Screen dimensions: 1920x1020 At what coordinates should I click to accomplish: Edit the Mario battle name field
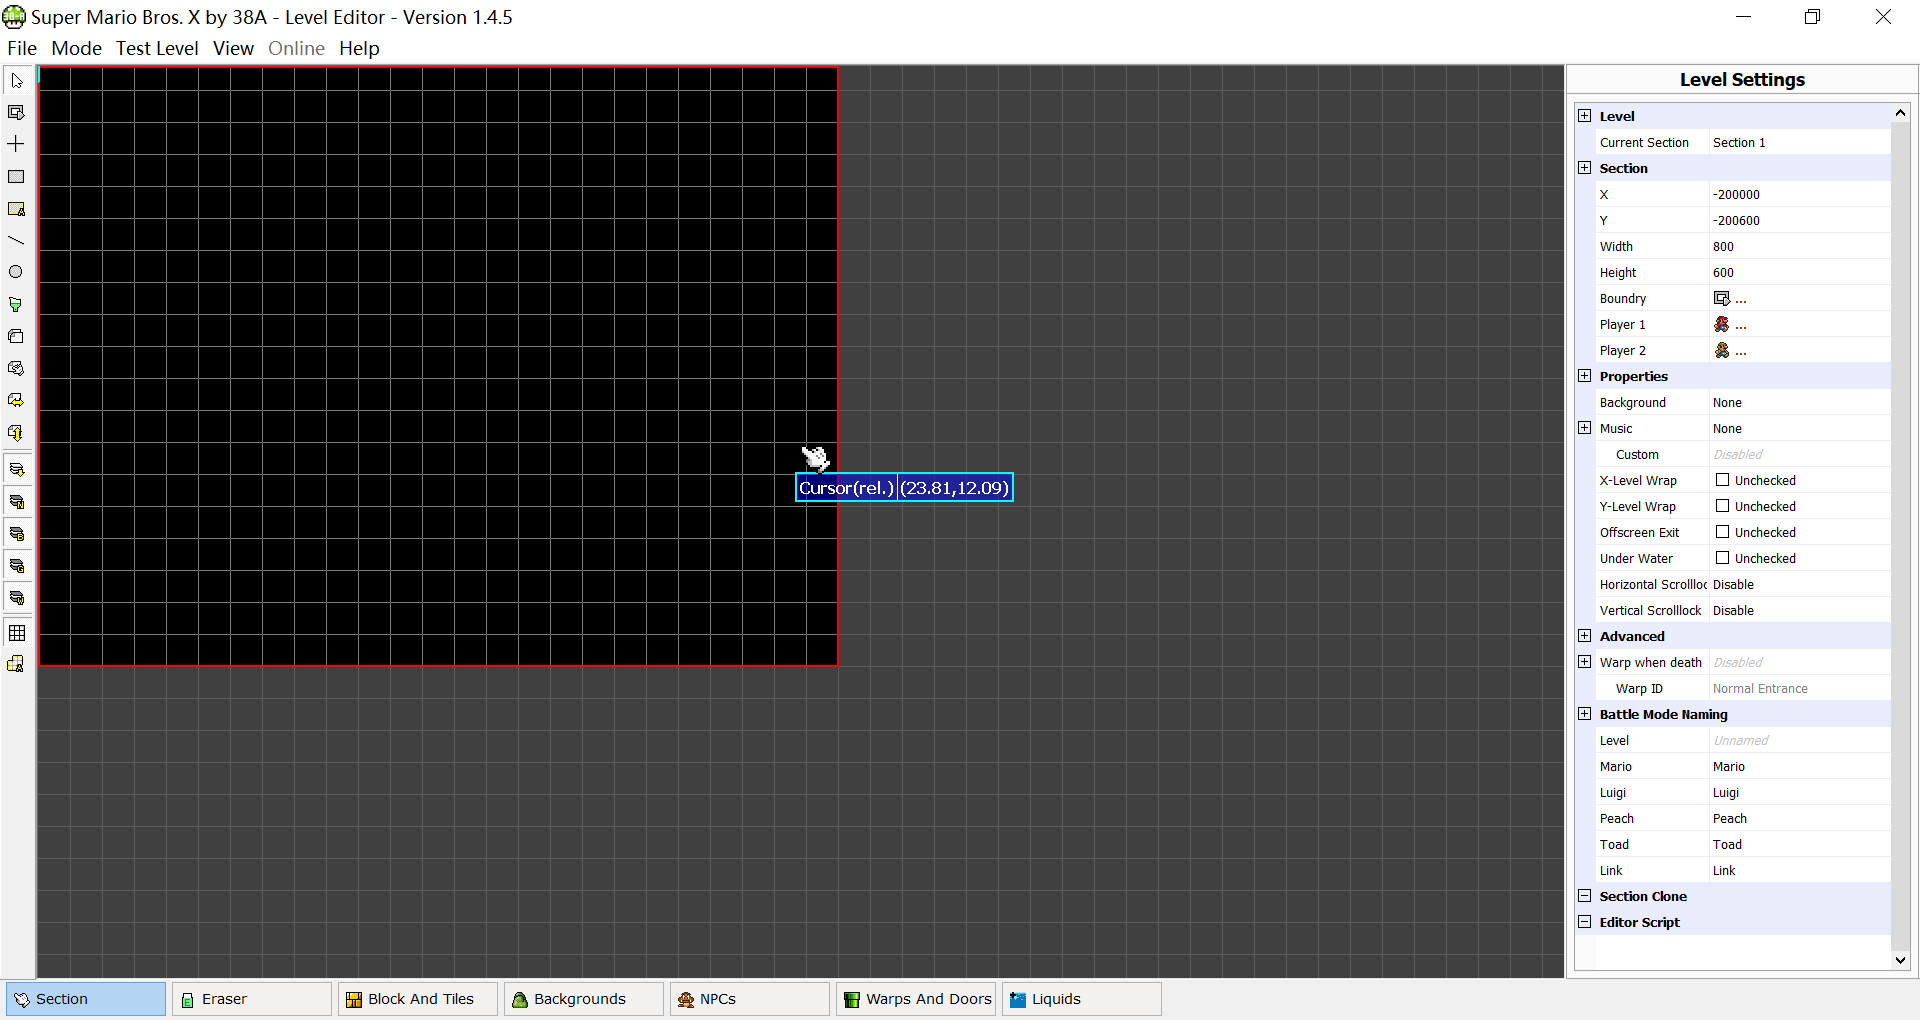tap(1800, 766)
